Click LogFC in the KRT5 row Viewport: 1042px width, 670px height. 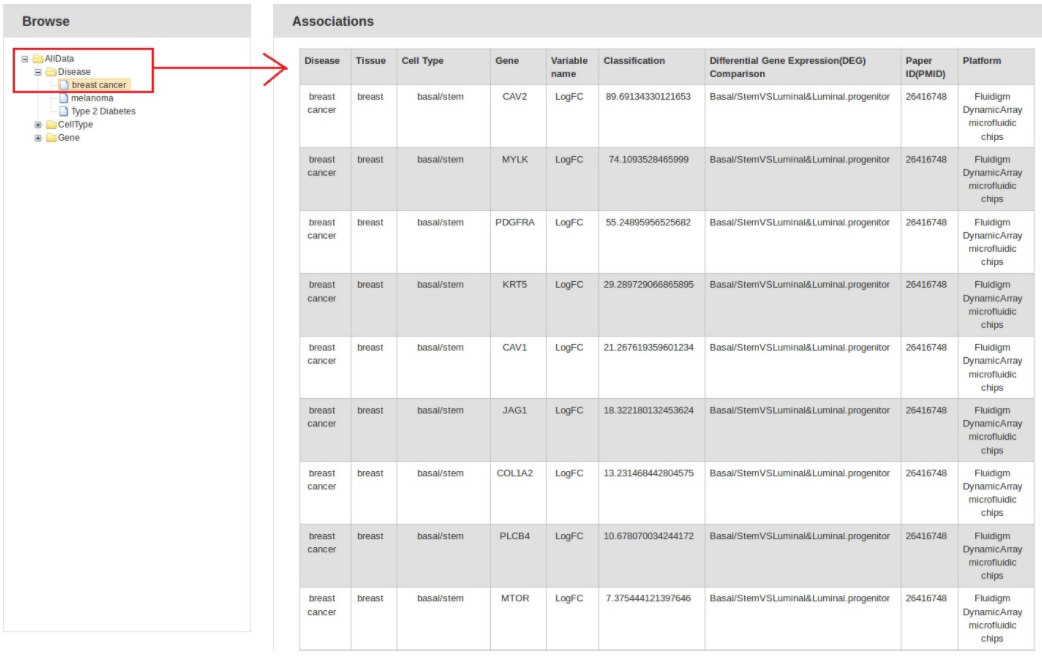(569, 284)
